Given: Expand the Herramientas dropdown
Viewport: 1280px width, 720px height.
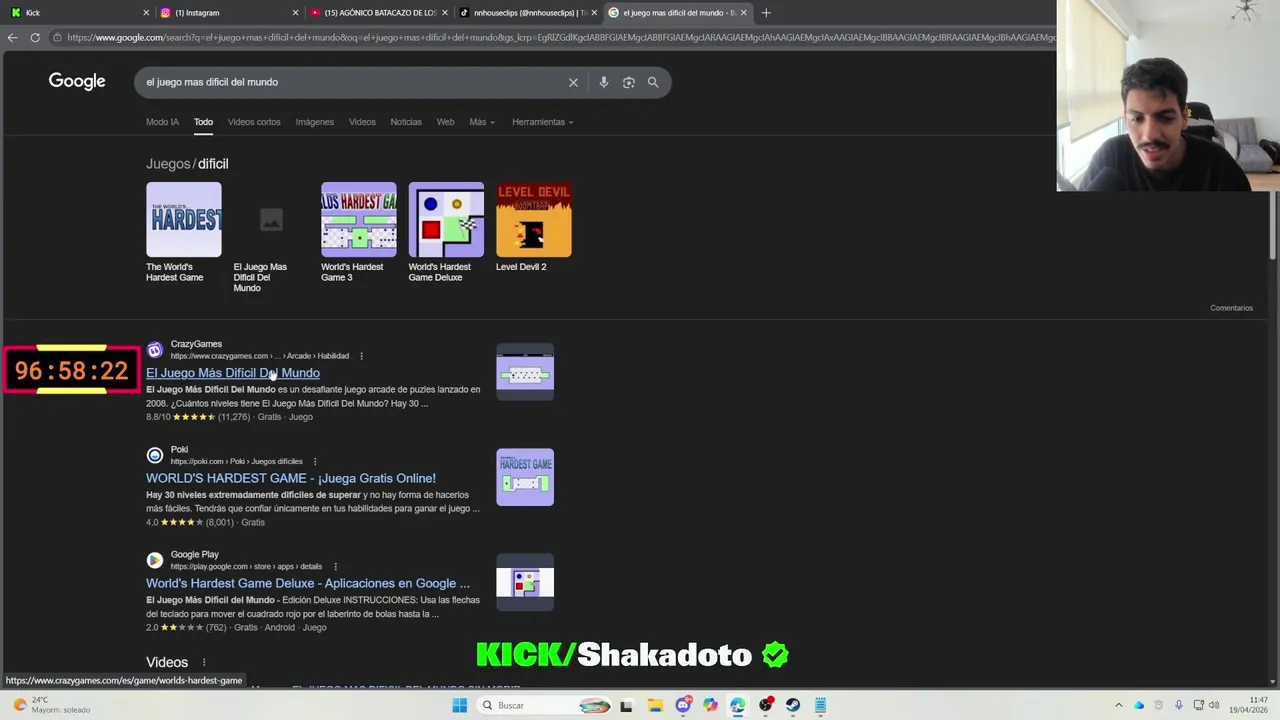Looking at the screenshot, I should tap(542, 122).
